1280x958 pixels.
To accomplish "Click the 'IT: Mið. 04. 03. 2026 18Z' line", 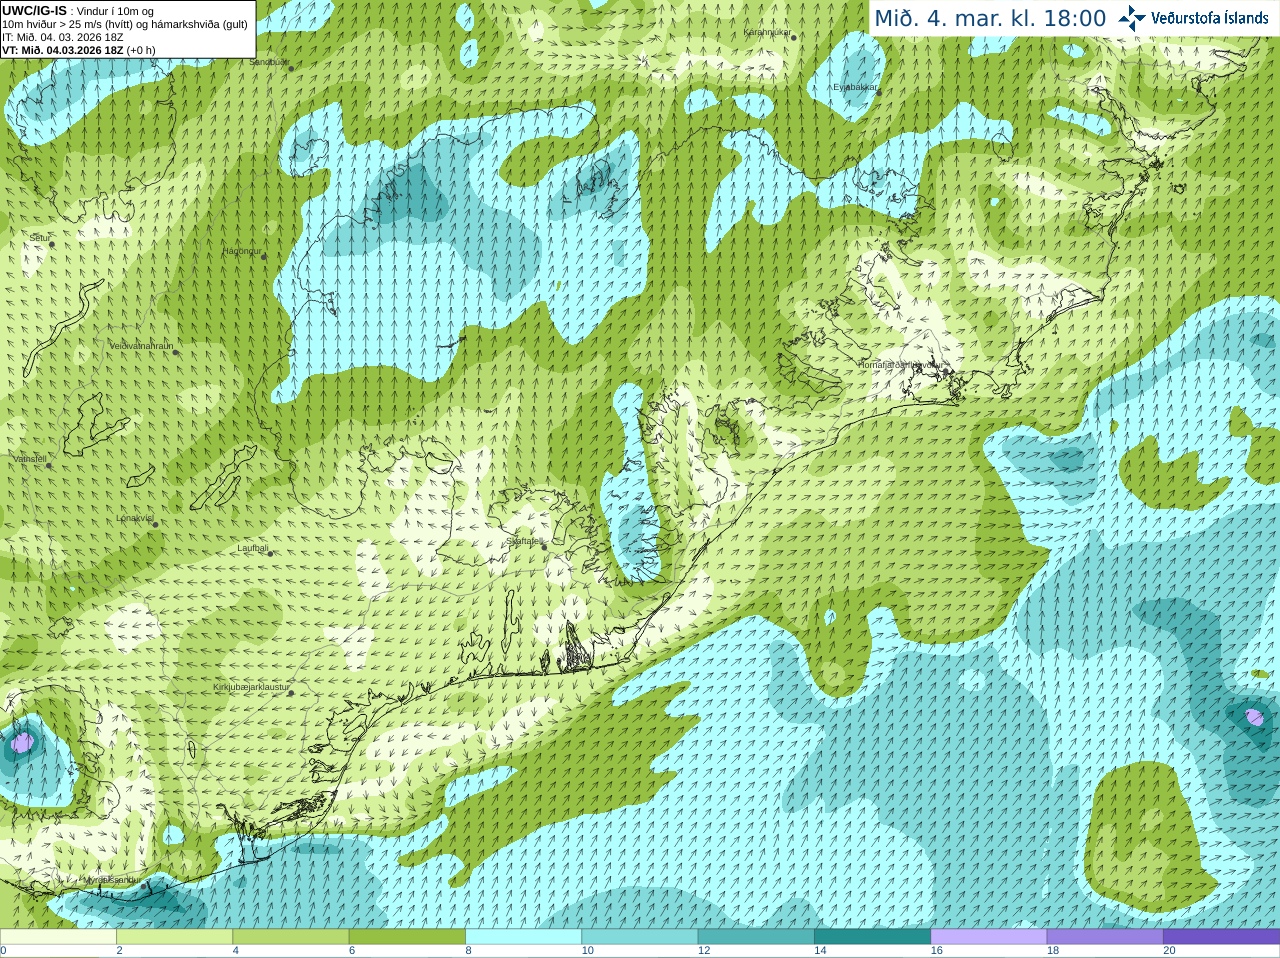I will pos(63,37).
